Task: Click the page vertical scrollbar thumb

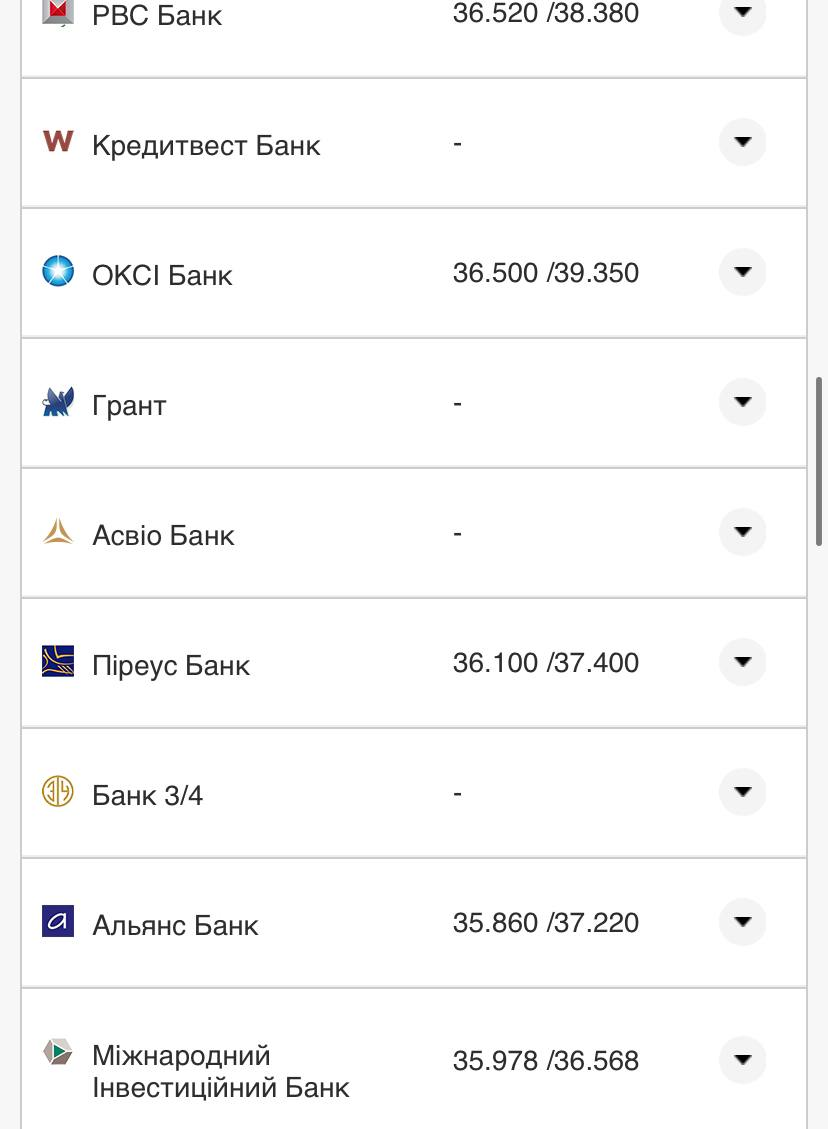Action: (820, 461)
